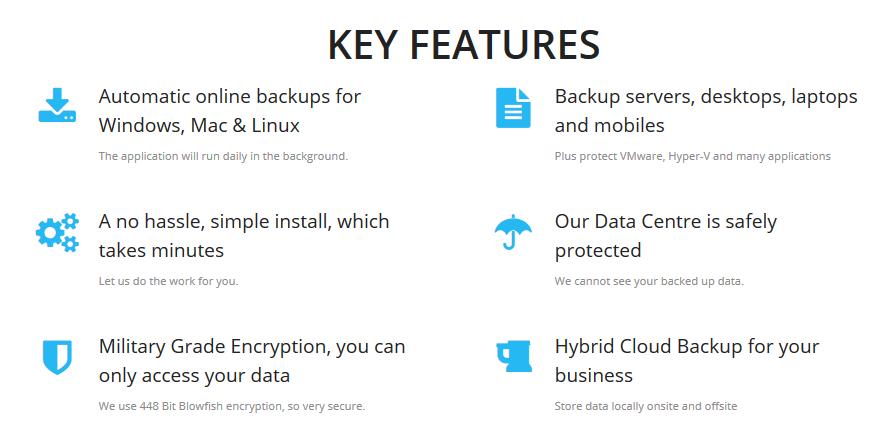Select the KEY FEATURES heading
The height and width of the screenshot is (444, 879).
pos(464,45)
